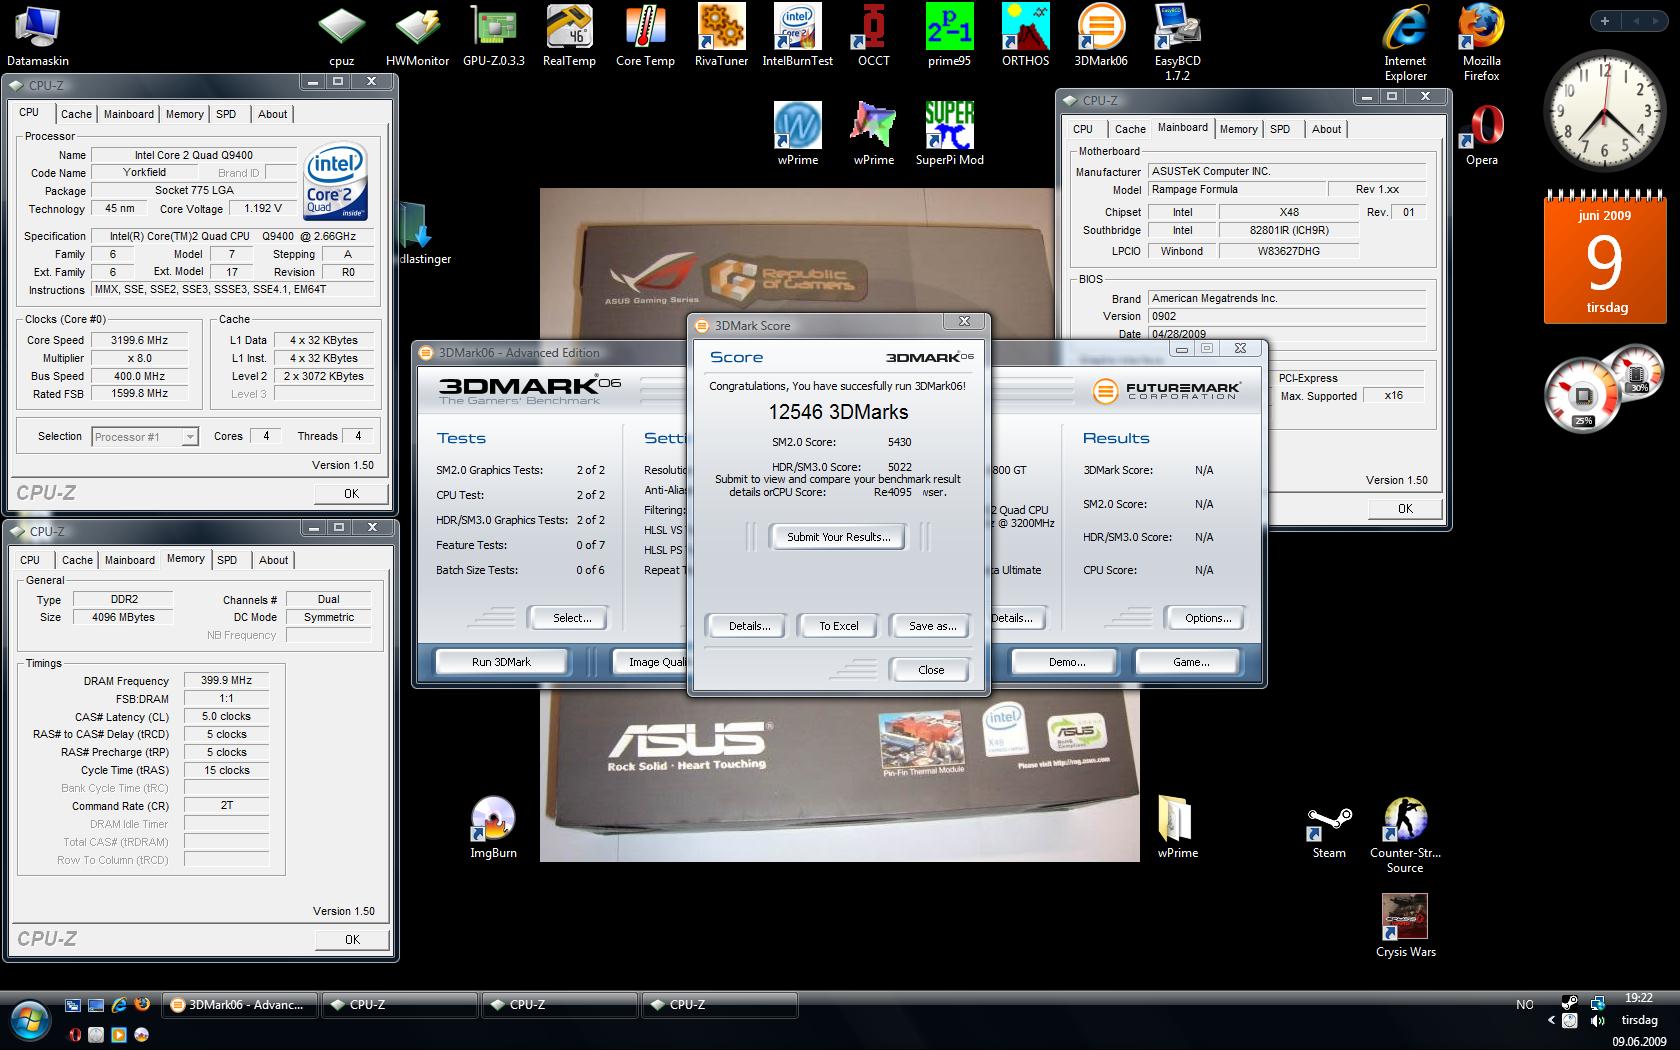Open prime95 desktop icon

pyautogui.click(x=949, y=37)
